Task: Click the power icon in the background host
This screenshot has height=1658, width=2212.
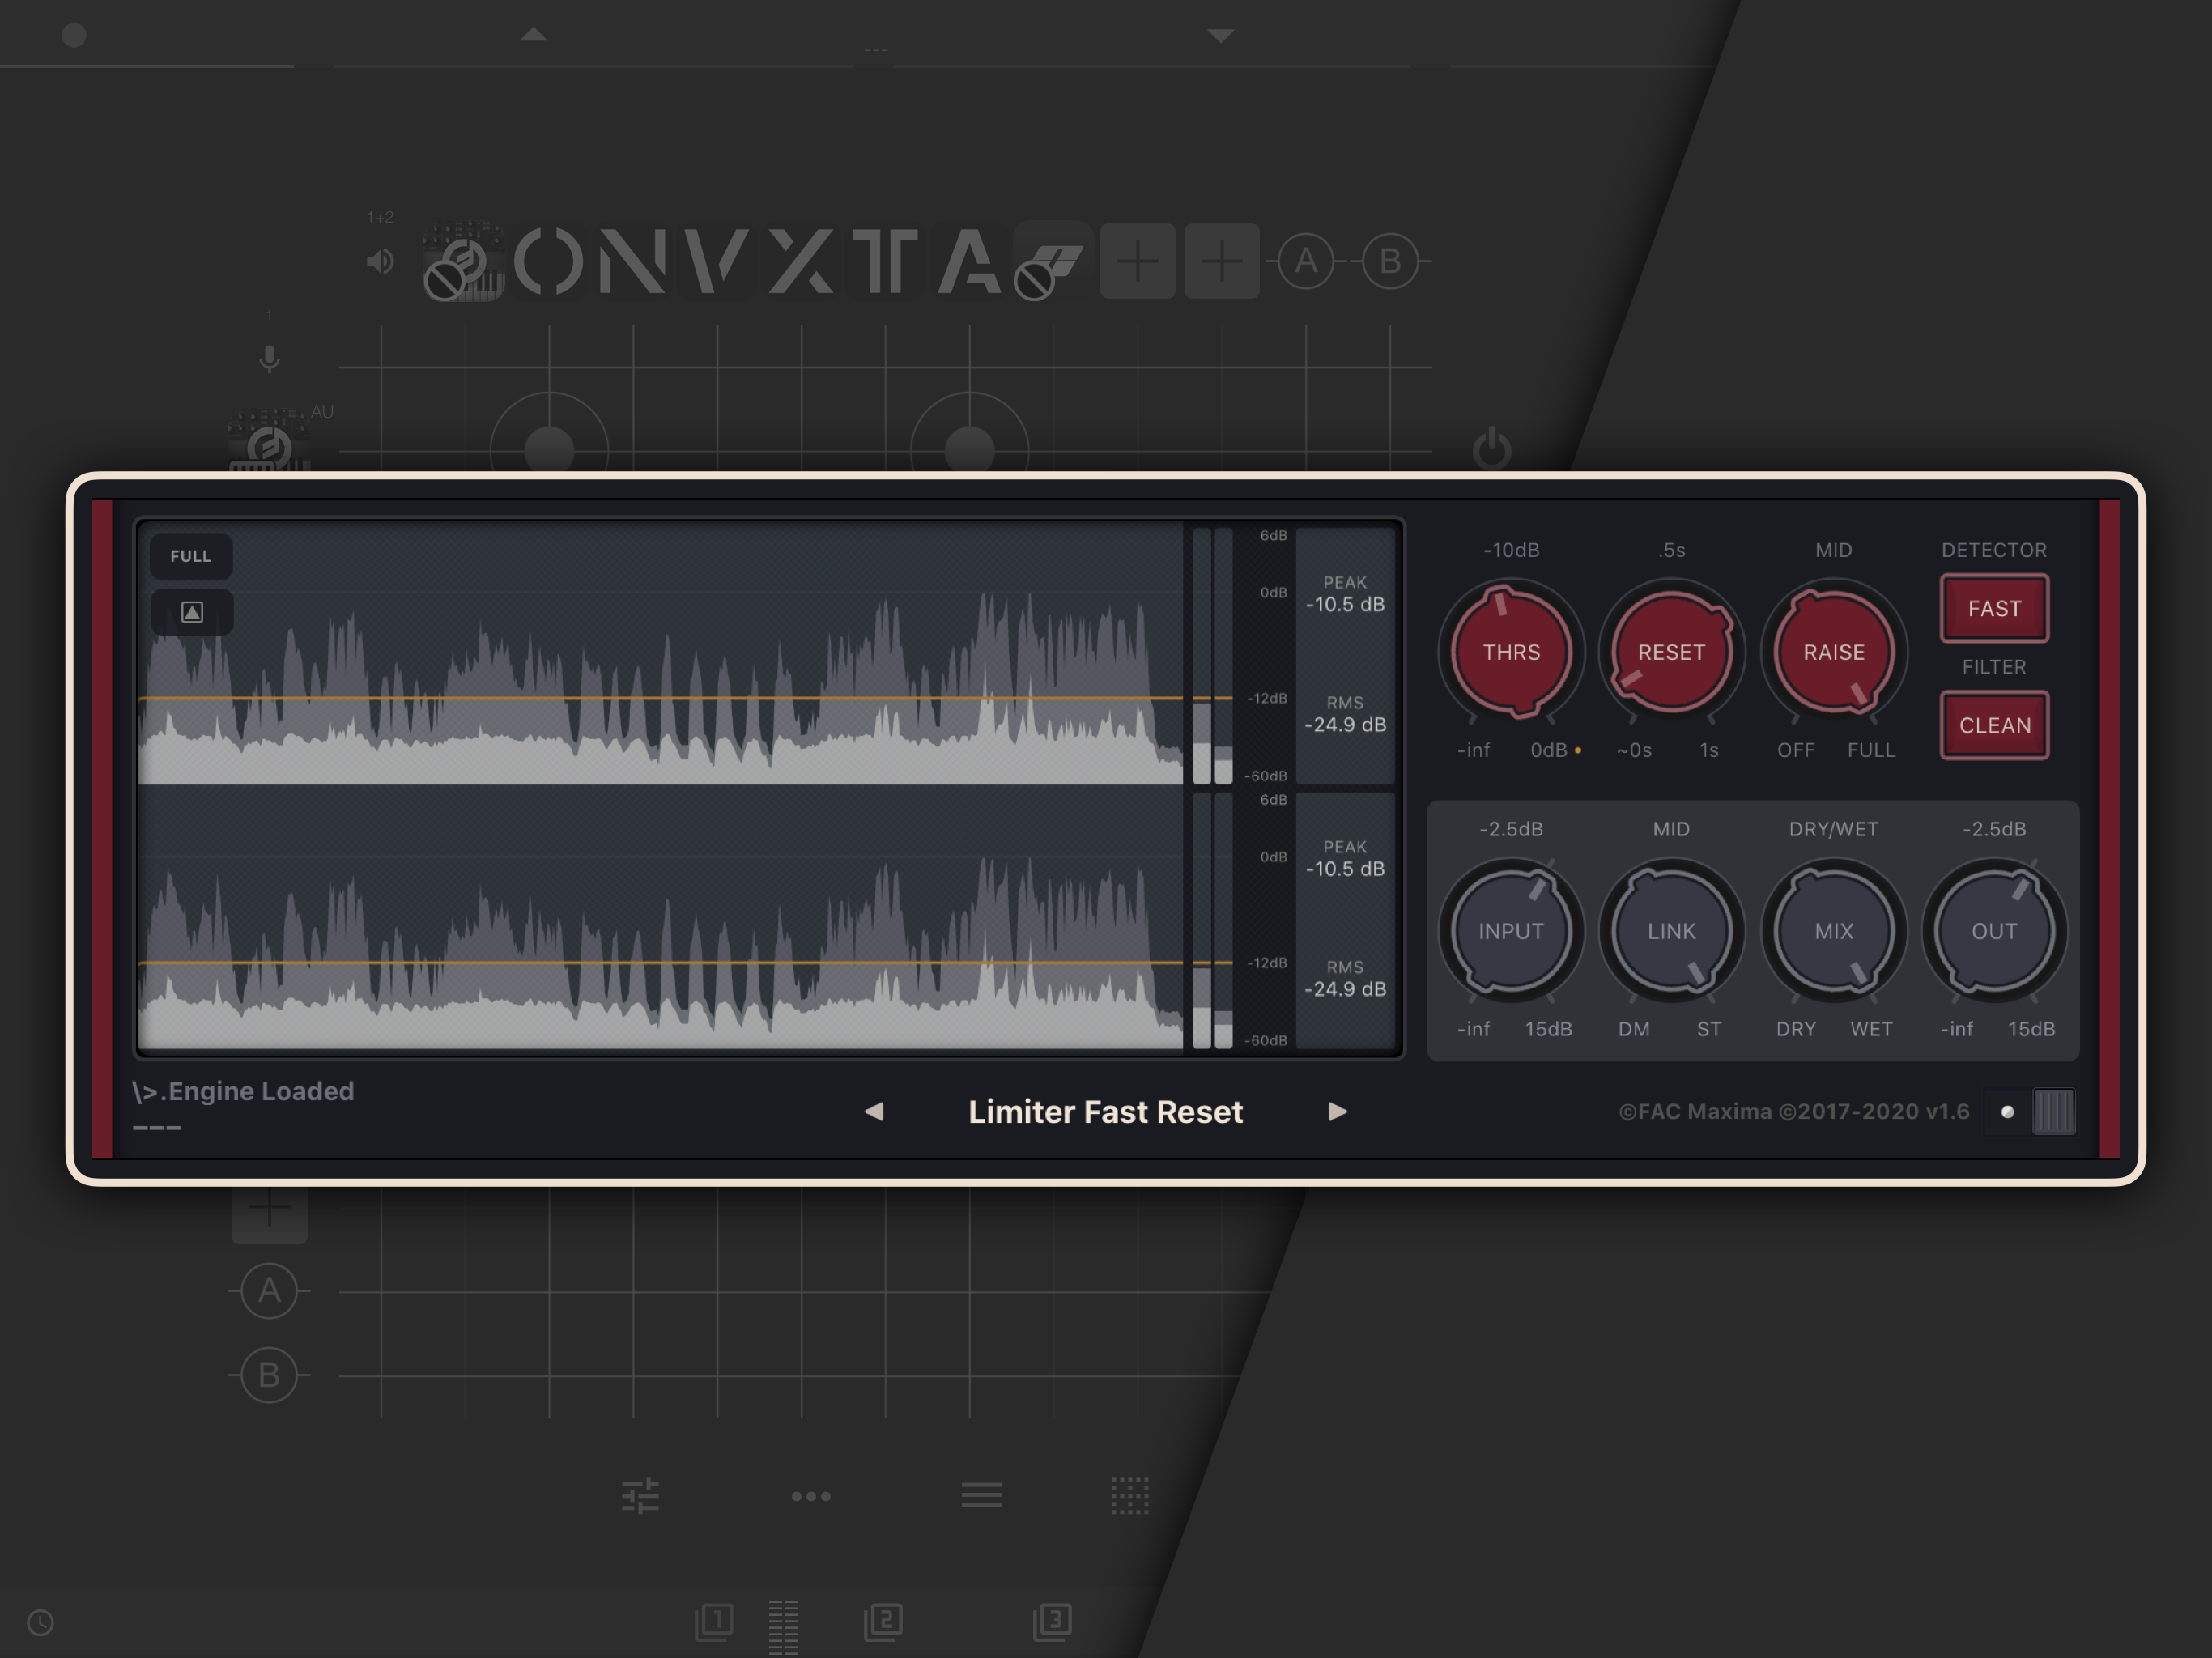Action: (1491, 448)
